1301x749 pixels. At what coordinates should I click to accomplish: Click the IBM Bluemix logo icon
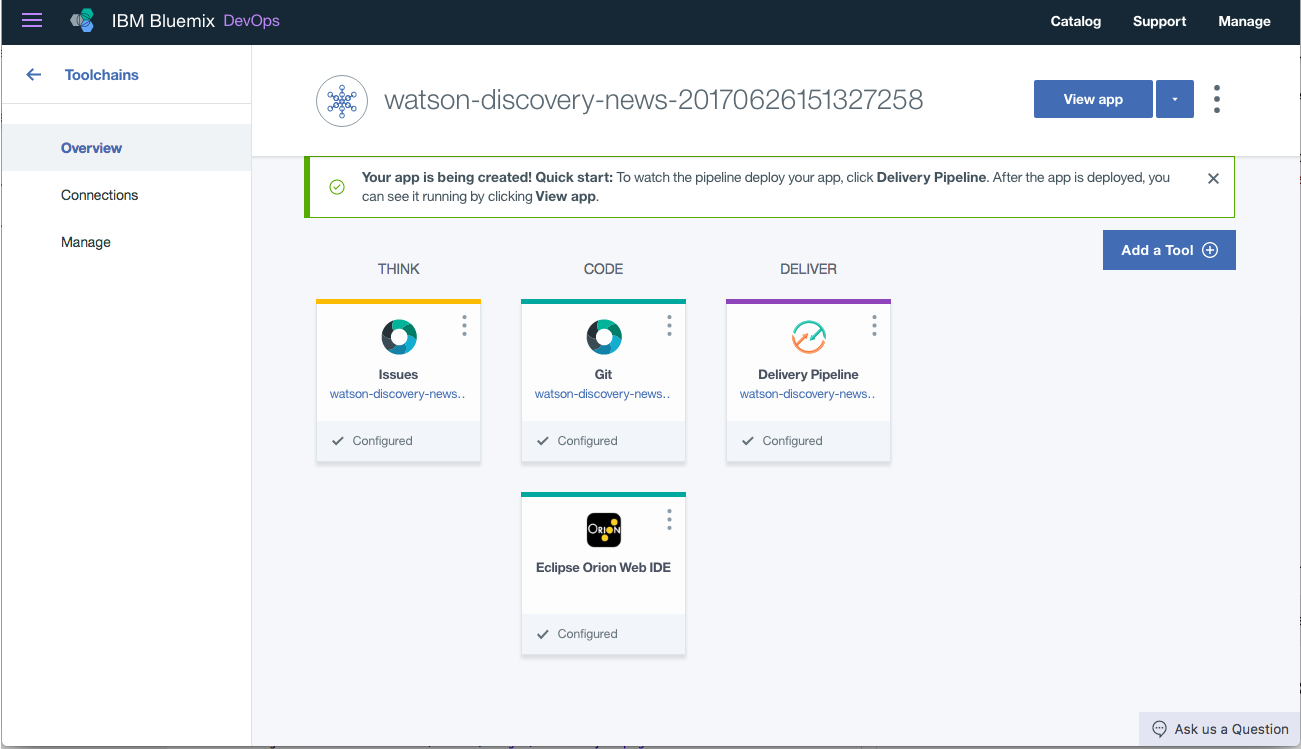point(82,20)
